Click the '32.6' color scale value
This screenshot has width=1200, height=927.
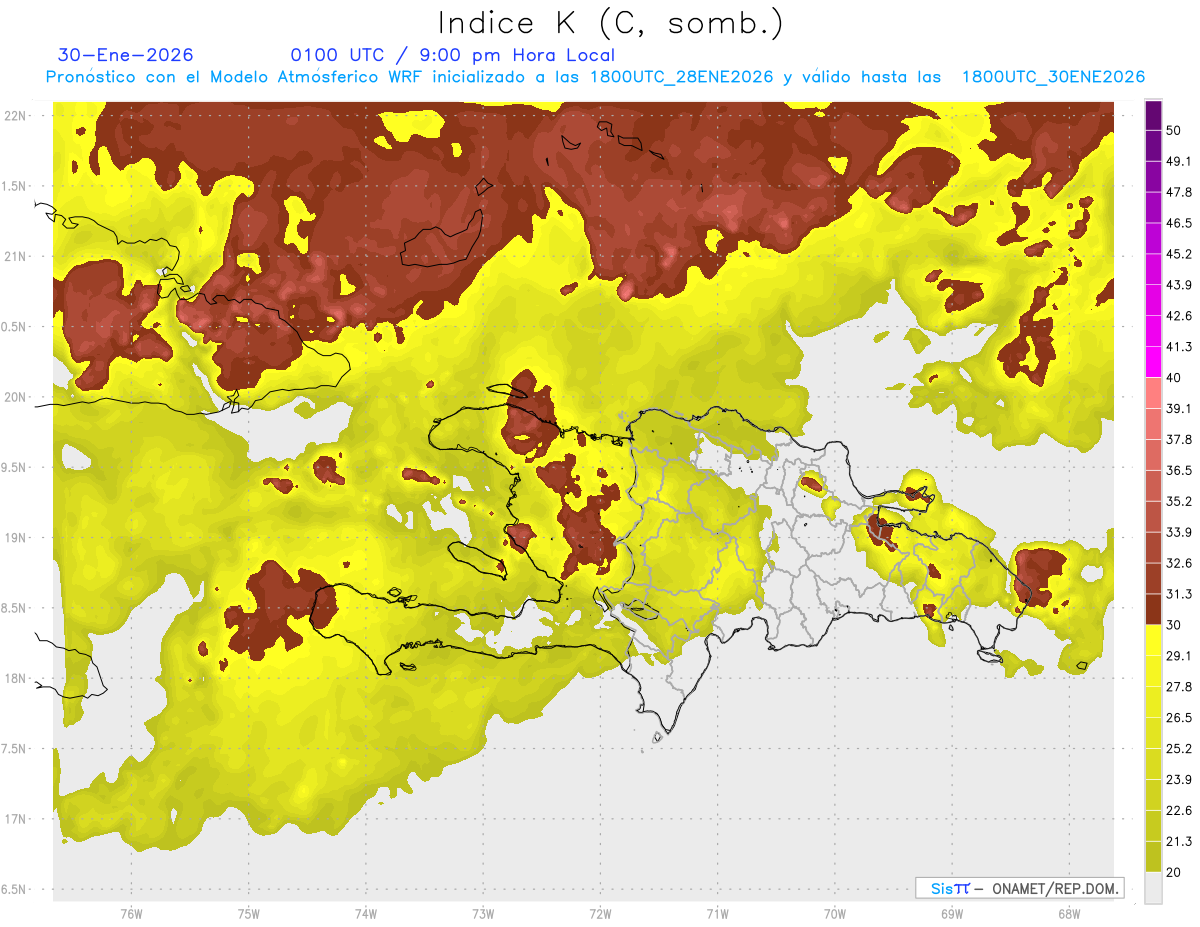pyautogui.click(x=1178, y=563)
